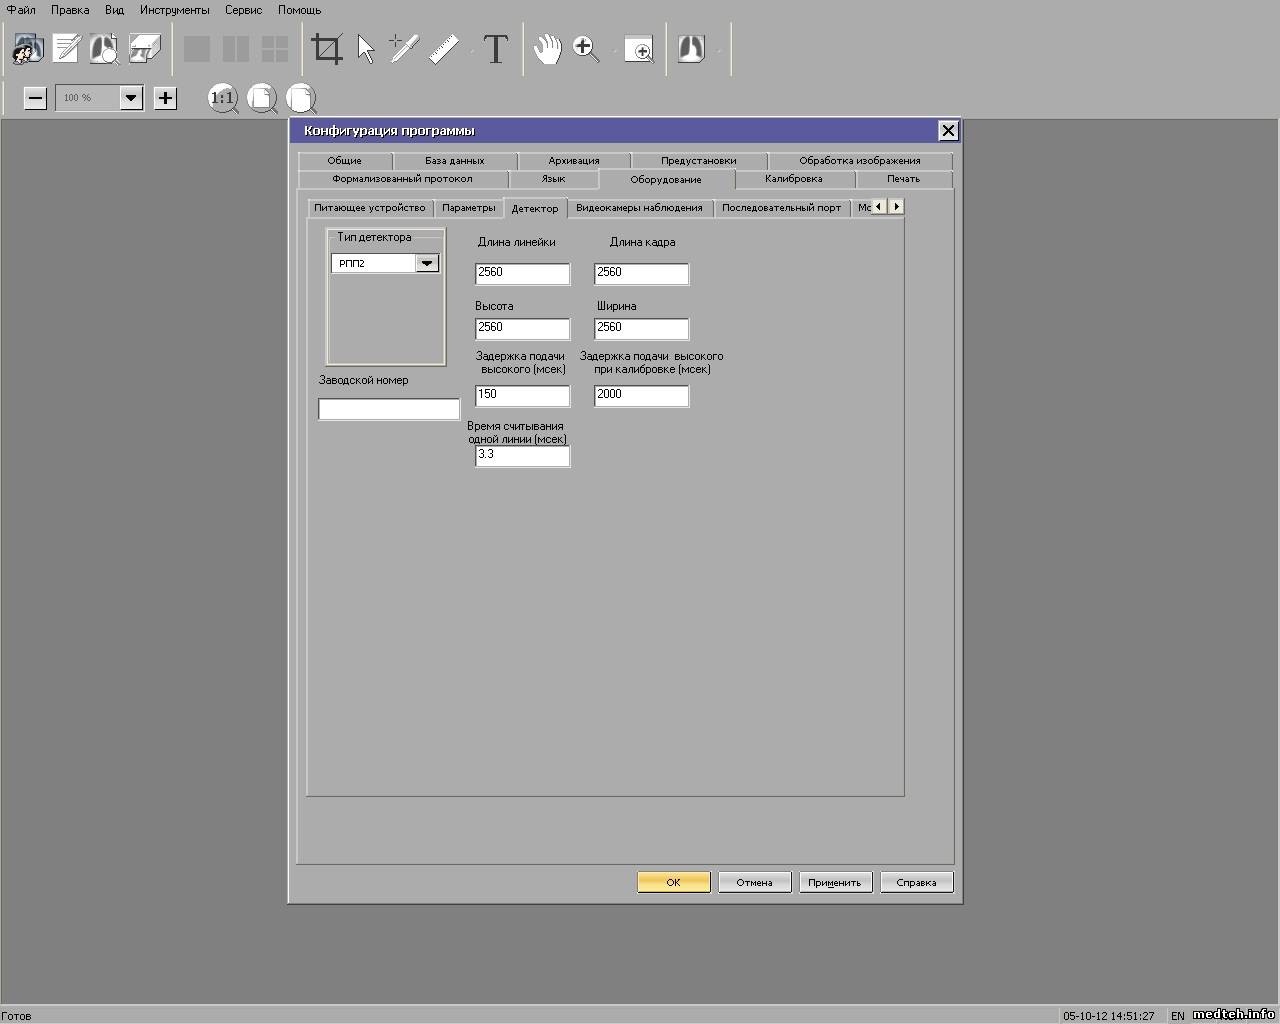Open the detector type dropdown
1280x1024 pixels.
click(x=427, y=263)
